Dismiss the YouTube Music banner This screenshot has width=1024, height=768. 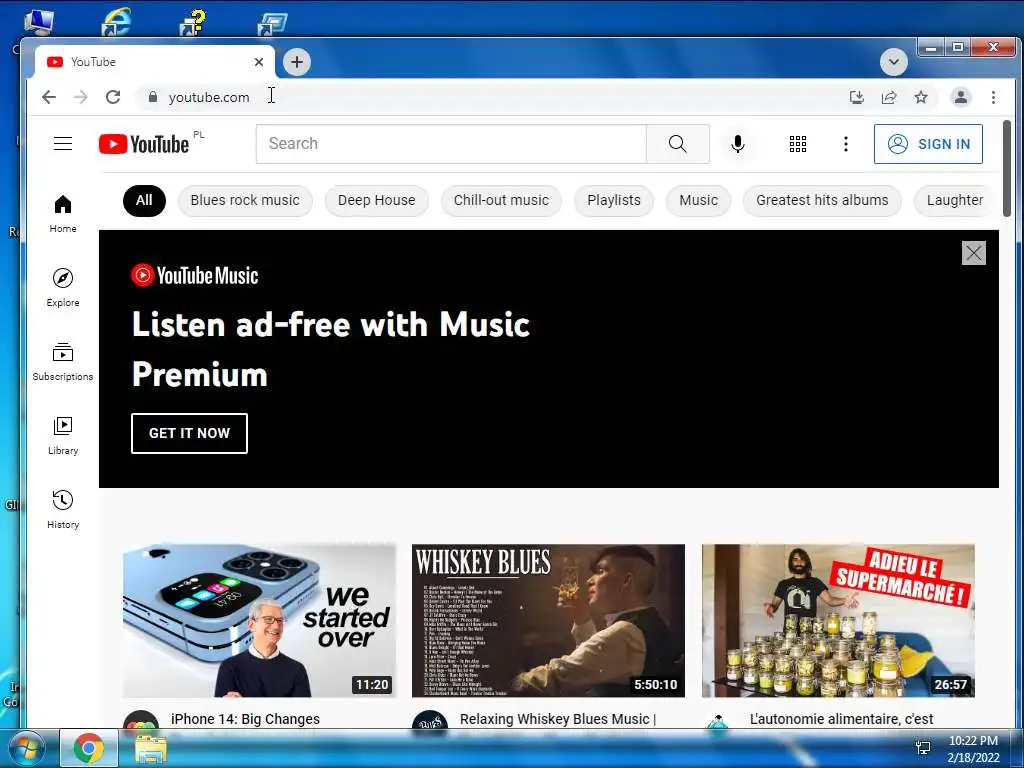pos(973,253)
